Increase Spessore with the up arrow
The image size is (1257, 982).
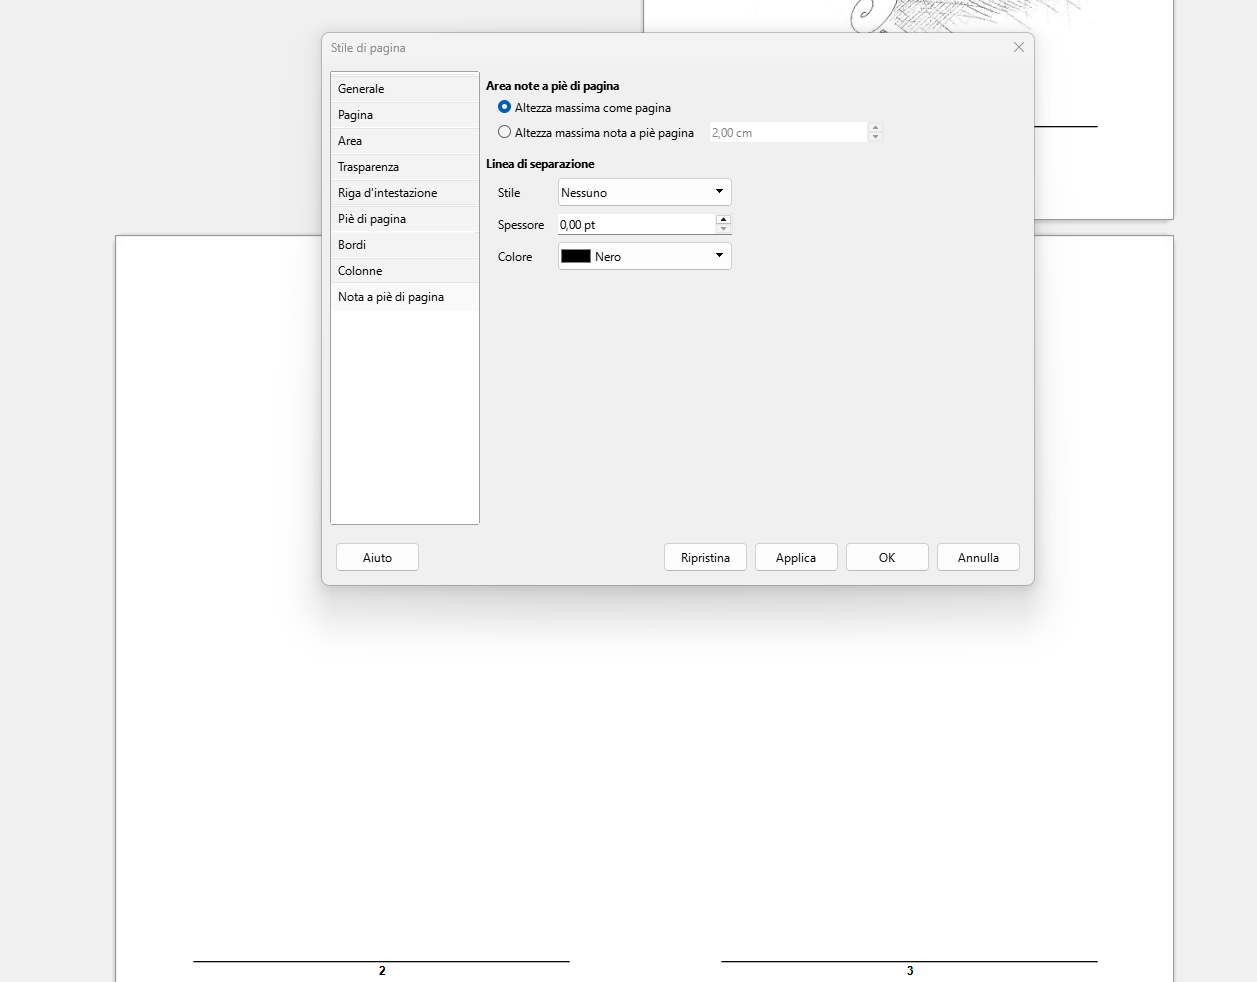(724, 219)
